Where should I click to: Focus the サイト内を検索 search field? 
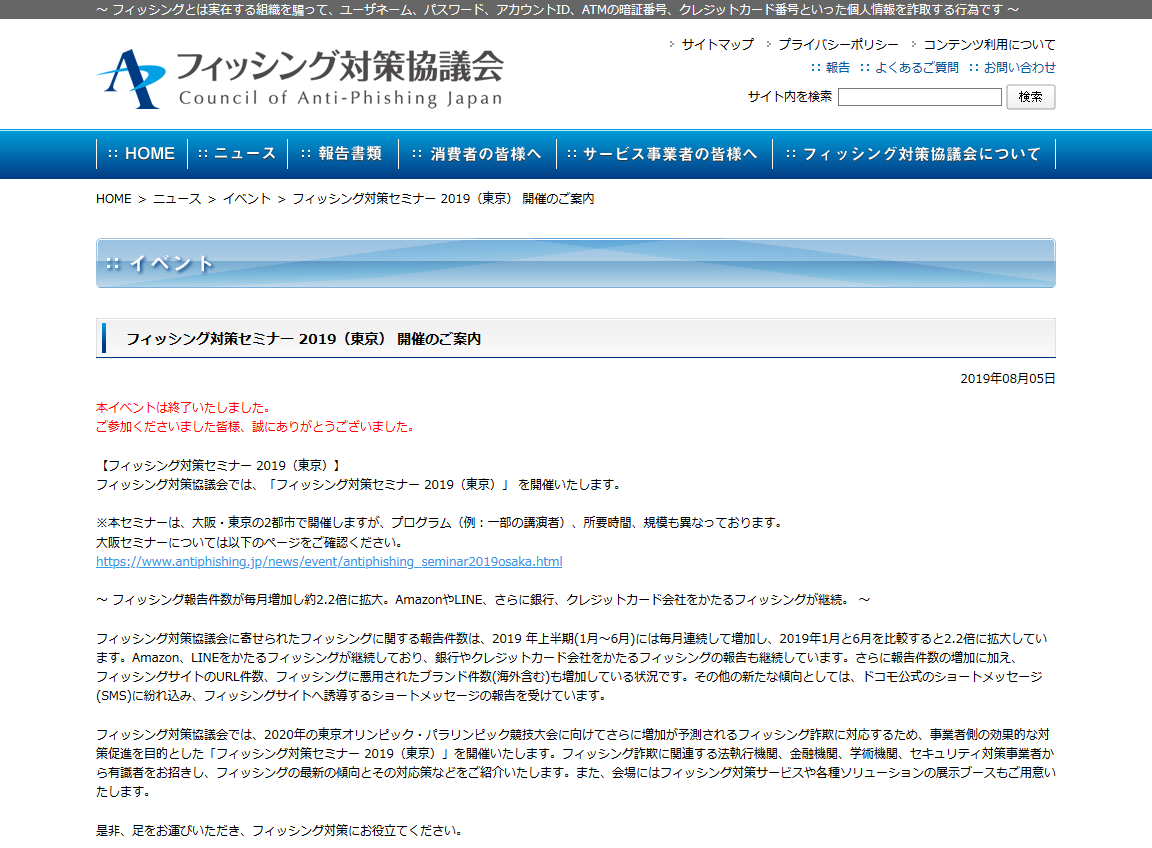pos(919,97)
